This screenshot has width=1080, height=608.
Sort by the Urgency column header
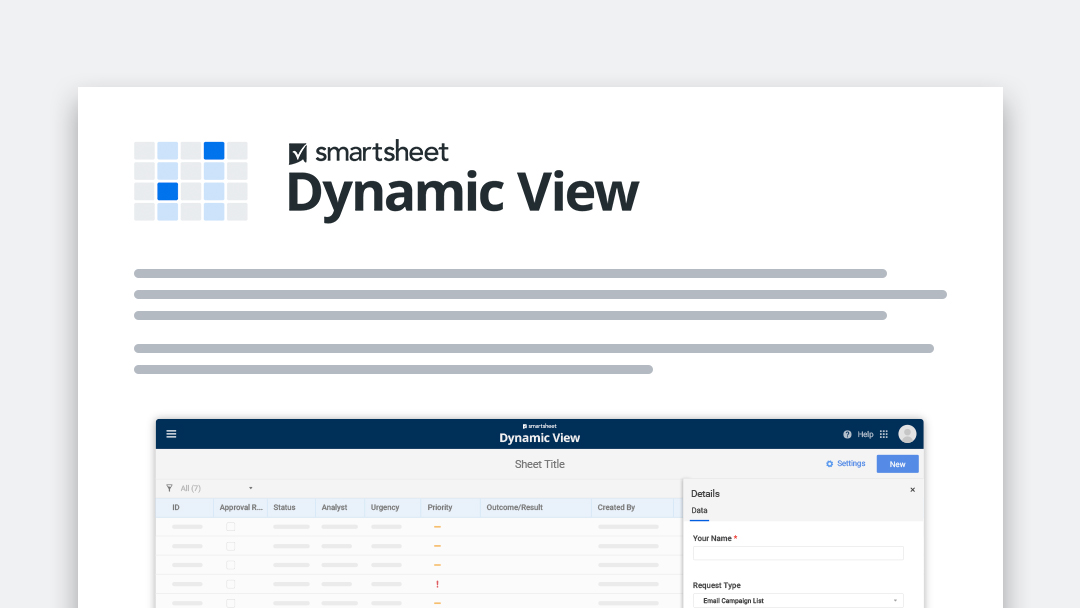(385, 508)
